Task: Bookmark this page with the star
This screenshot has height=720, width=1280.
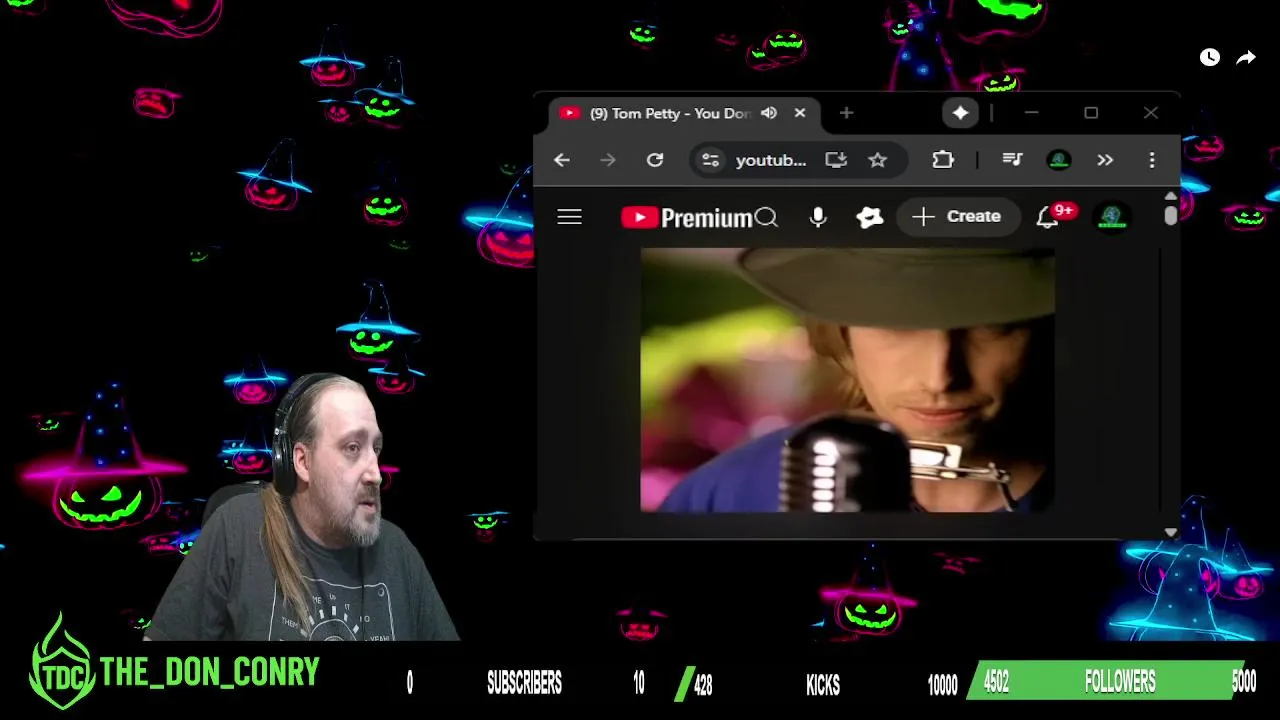Action: [x=877, y=160]
